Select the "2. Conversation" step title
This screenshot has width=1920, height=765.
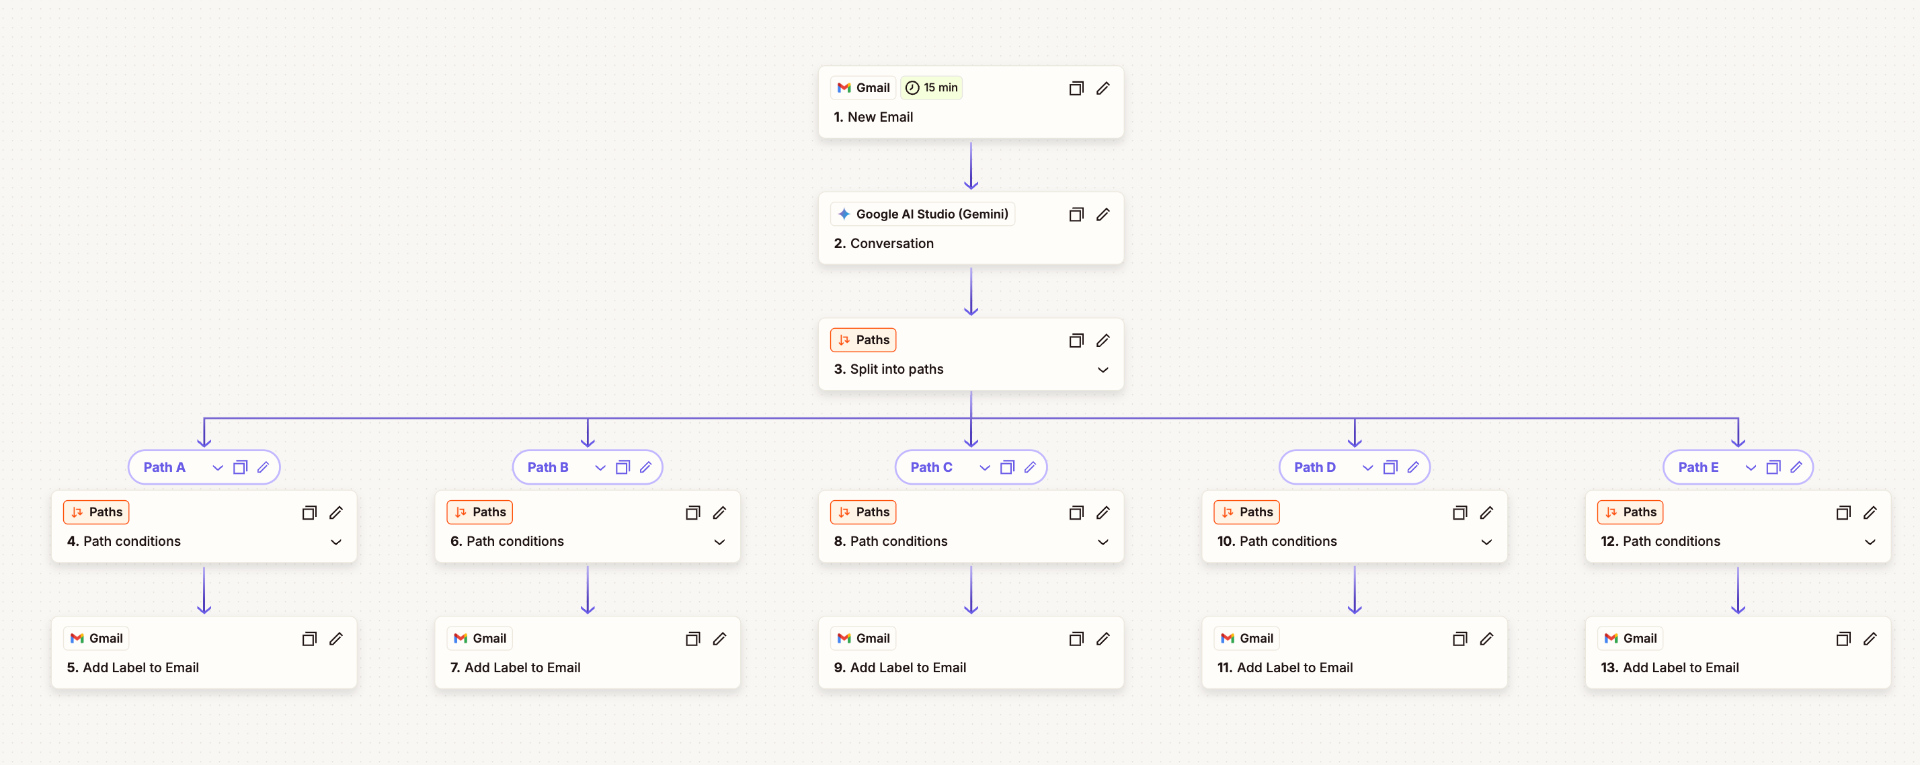click(x=884, y=243)
